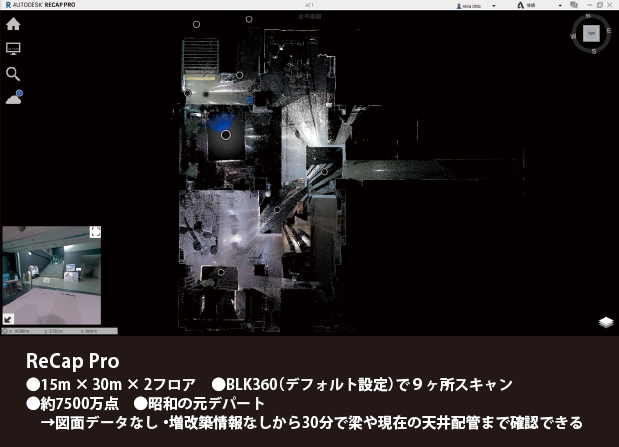Open the cloud icon with notification badge
This screenshot has height=447, width=619.
pyautogui.click(x=14, y=98)
